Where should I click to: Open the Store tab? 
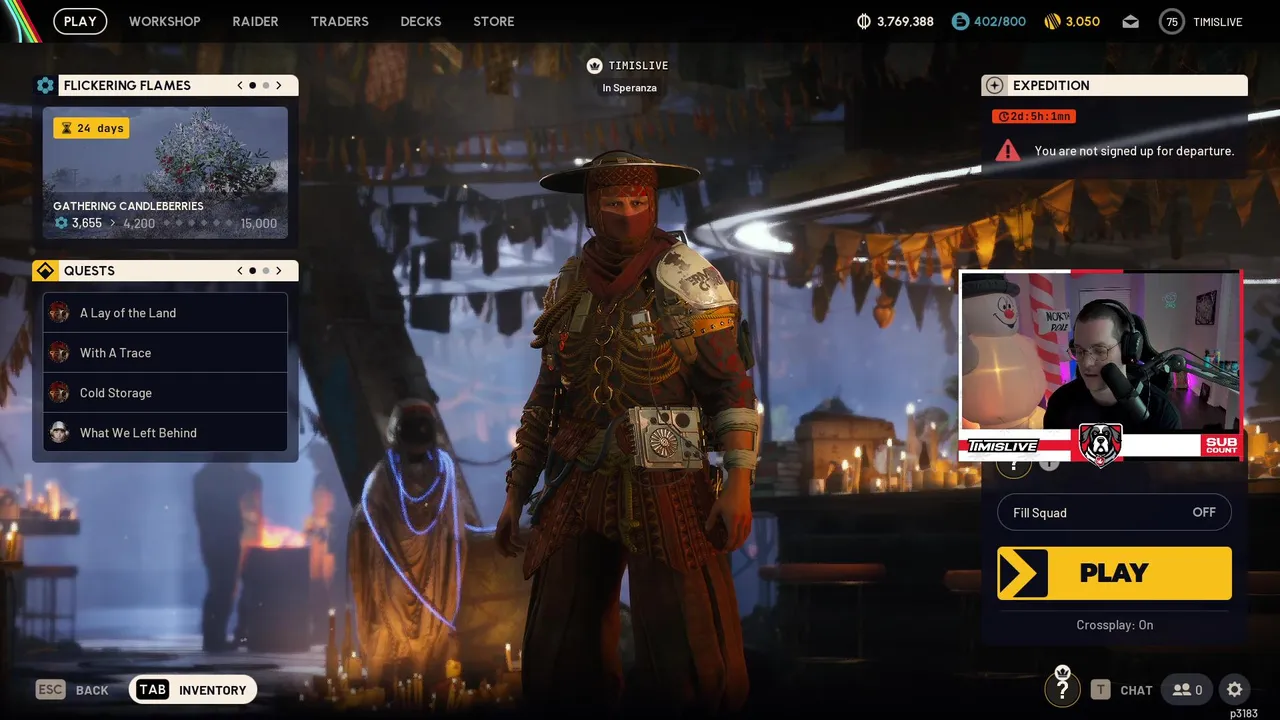click(494, 21)
